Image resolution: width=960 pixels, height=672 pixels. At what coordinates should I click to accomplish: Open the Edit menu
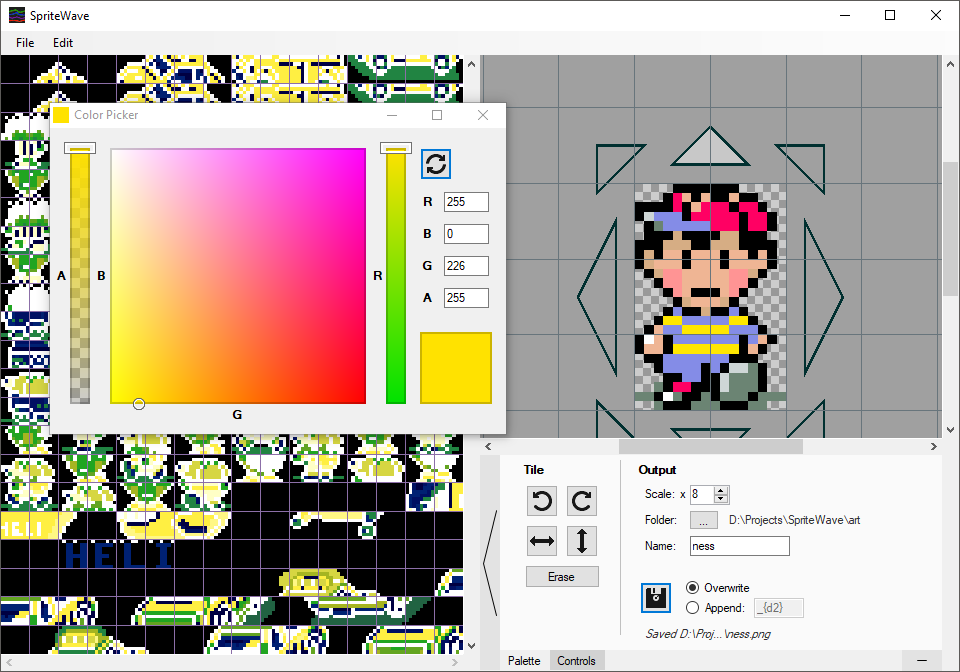click(x=62, y=43)
